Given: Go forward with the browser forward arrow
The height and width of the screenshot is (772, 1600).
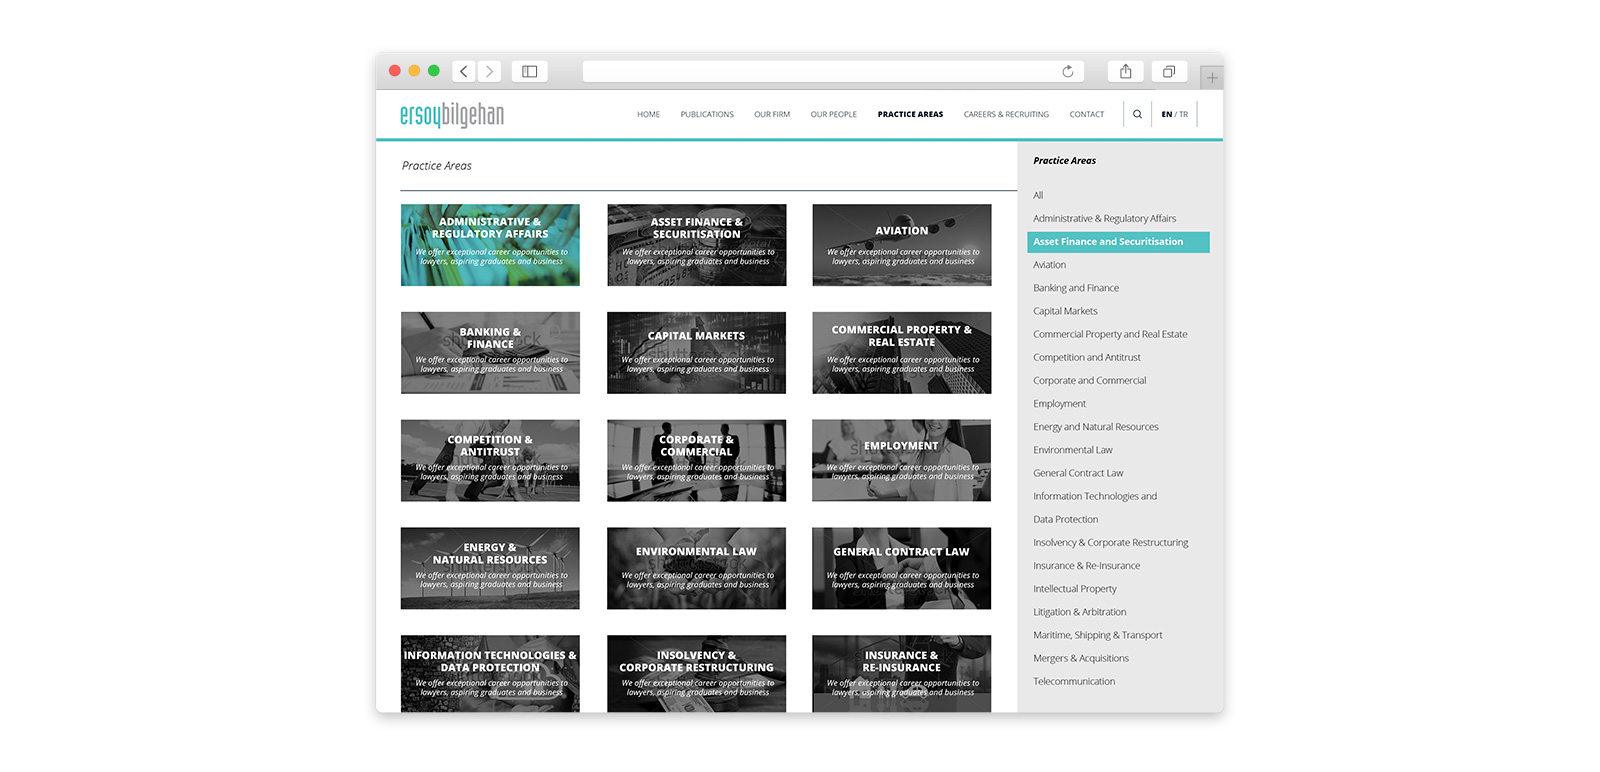Looking at the screenshot, I should tap(489, 71).
